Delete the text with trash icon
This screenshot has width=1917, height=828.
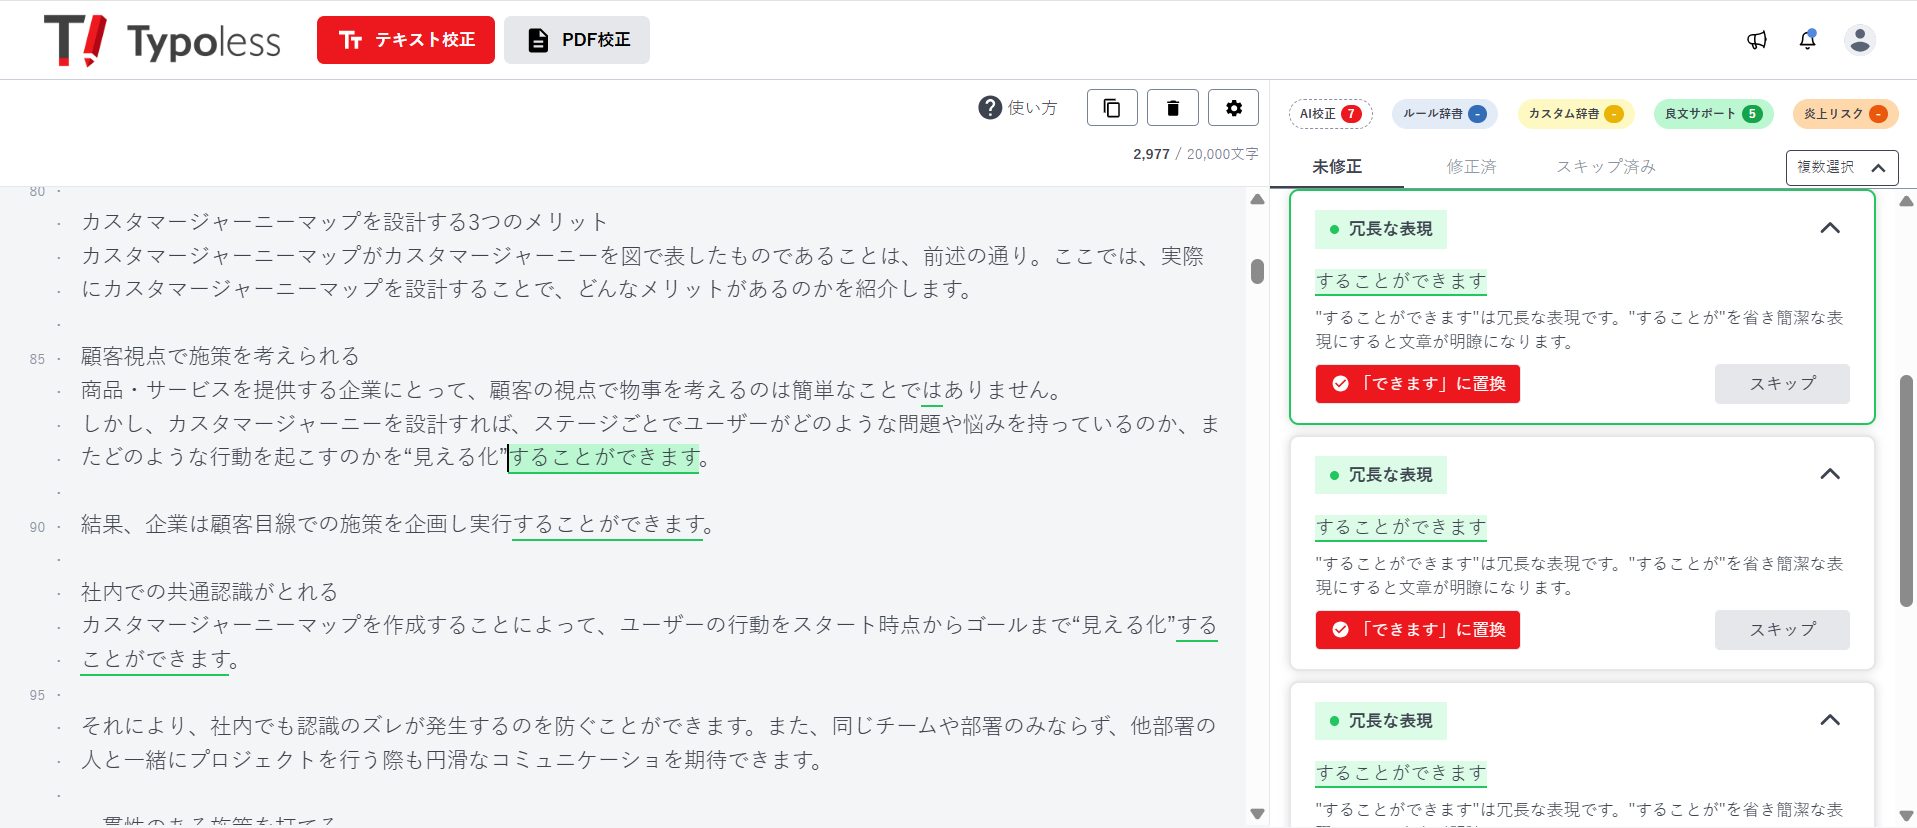click(x=1173, y=108)
